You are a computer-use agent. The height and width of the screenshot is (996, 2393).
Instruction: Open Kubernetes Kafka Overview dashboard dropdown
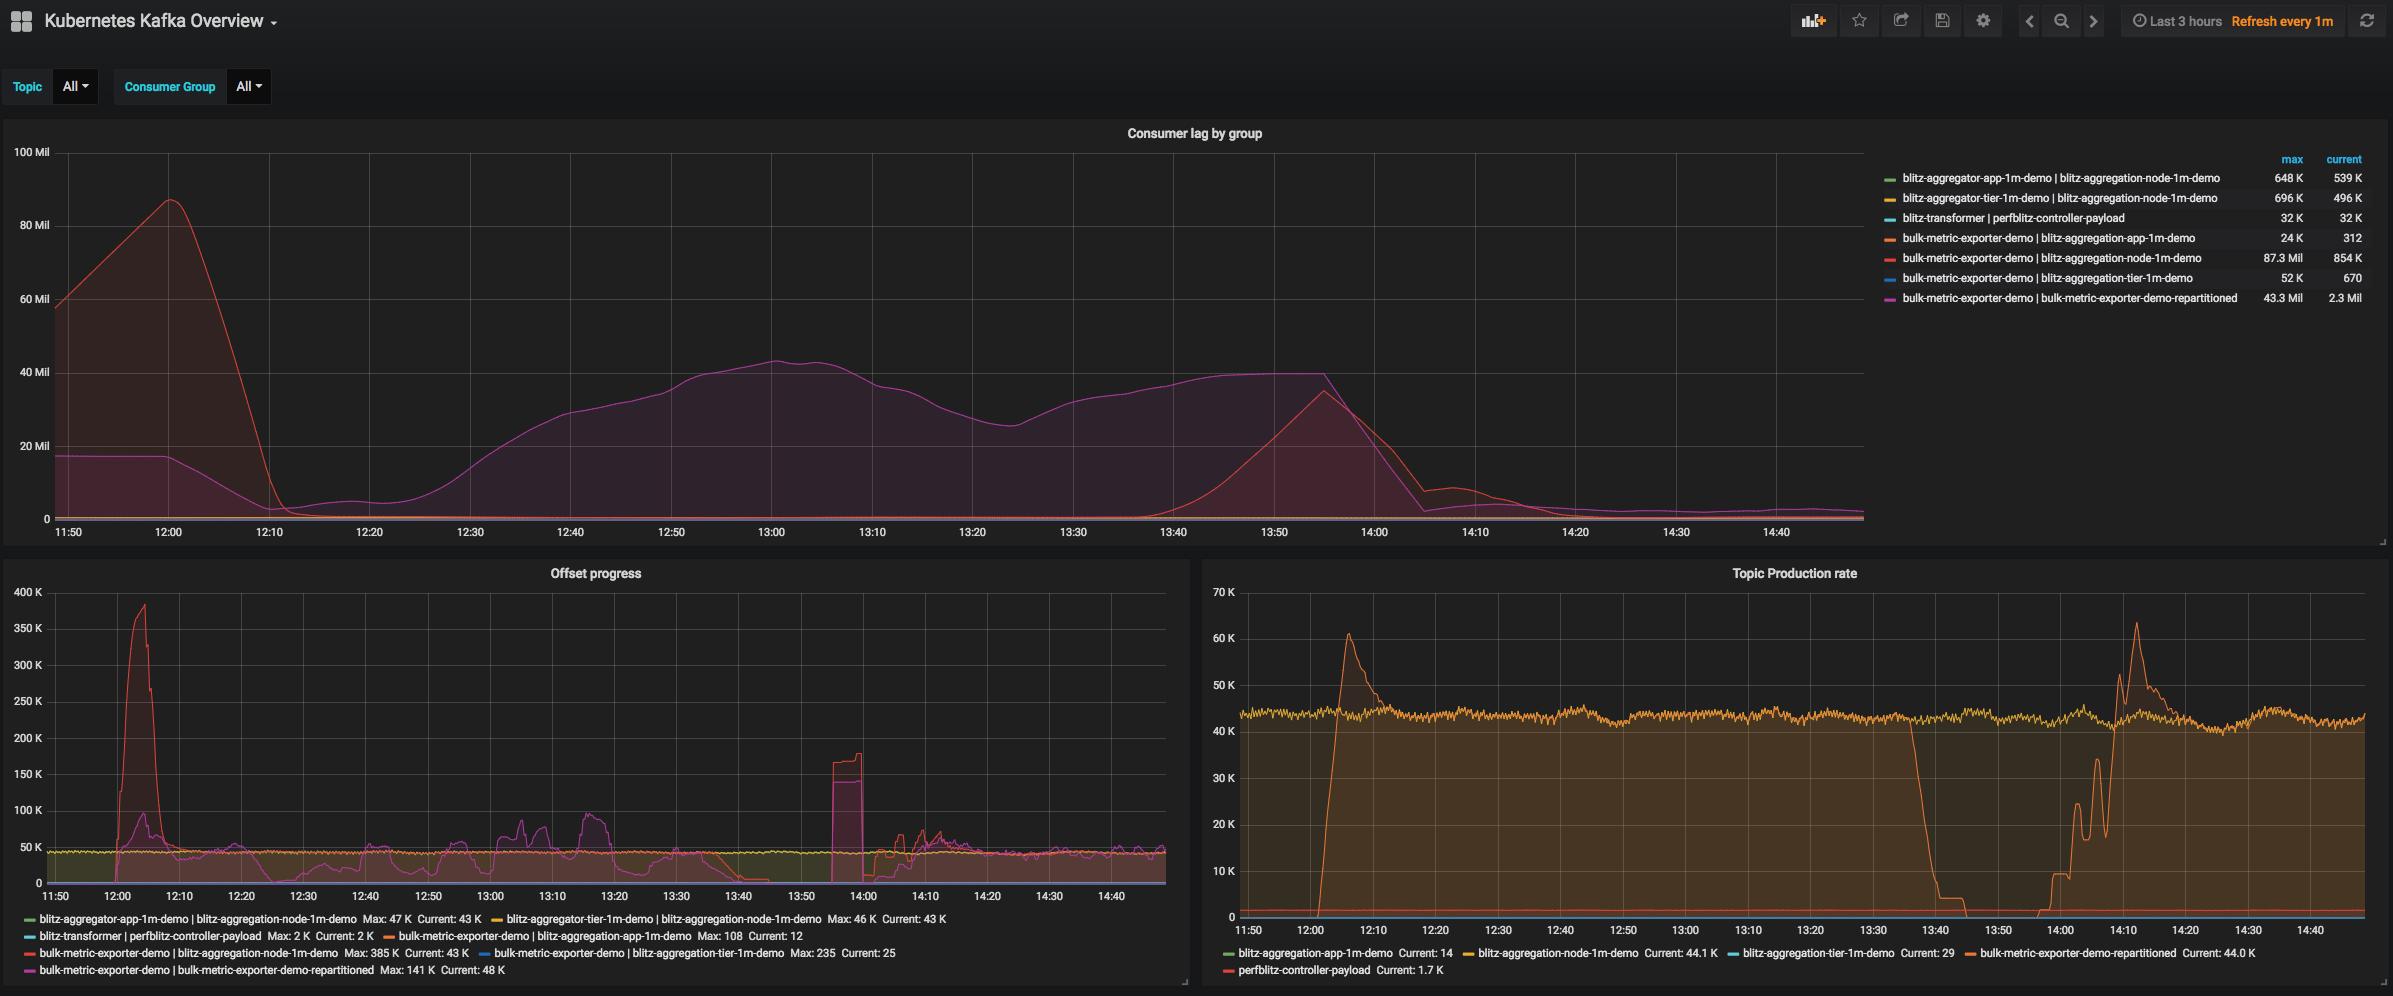point(160,21)
